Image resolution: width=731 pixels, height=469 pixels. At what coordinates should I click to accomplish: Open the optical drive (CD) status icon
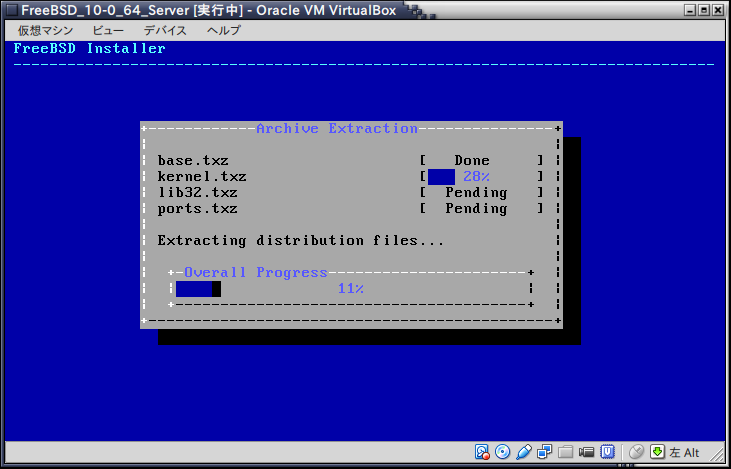tap(503, 451)
